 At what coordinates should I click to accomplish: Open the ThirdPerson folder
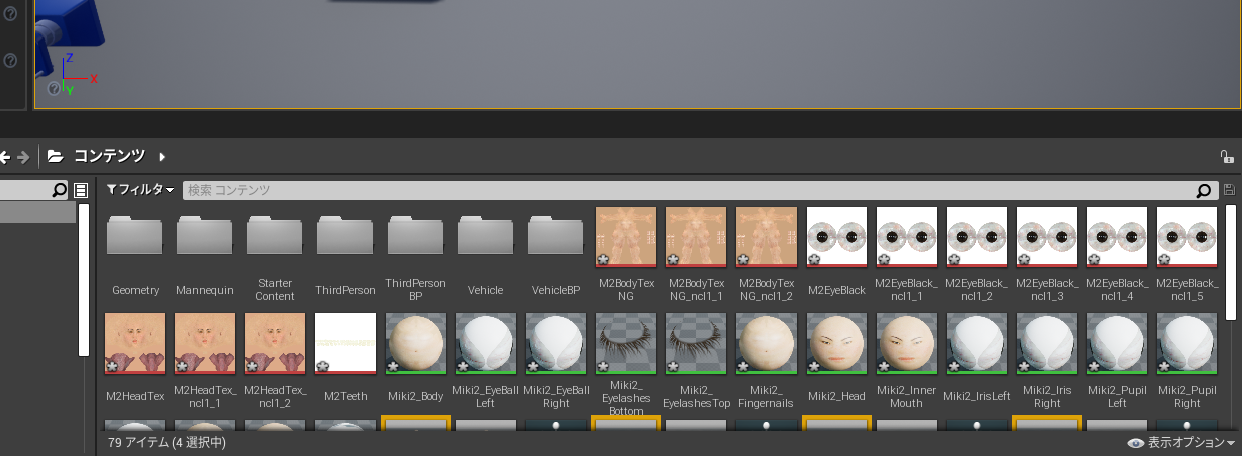click(x=345, y=237)
